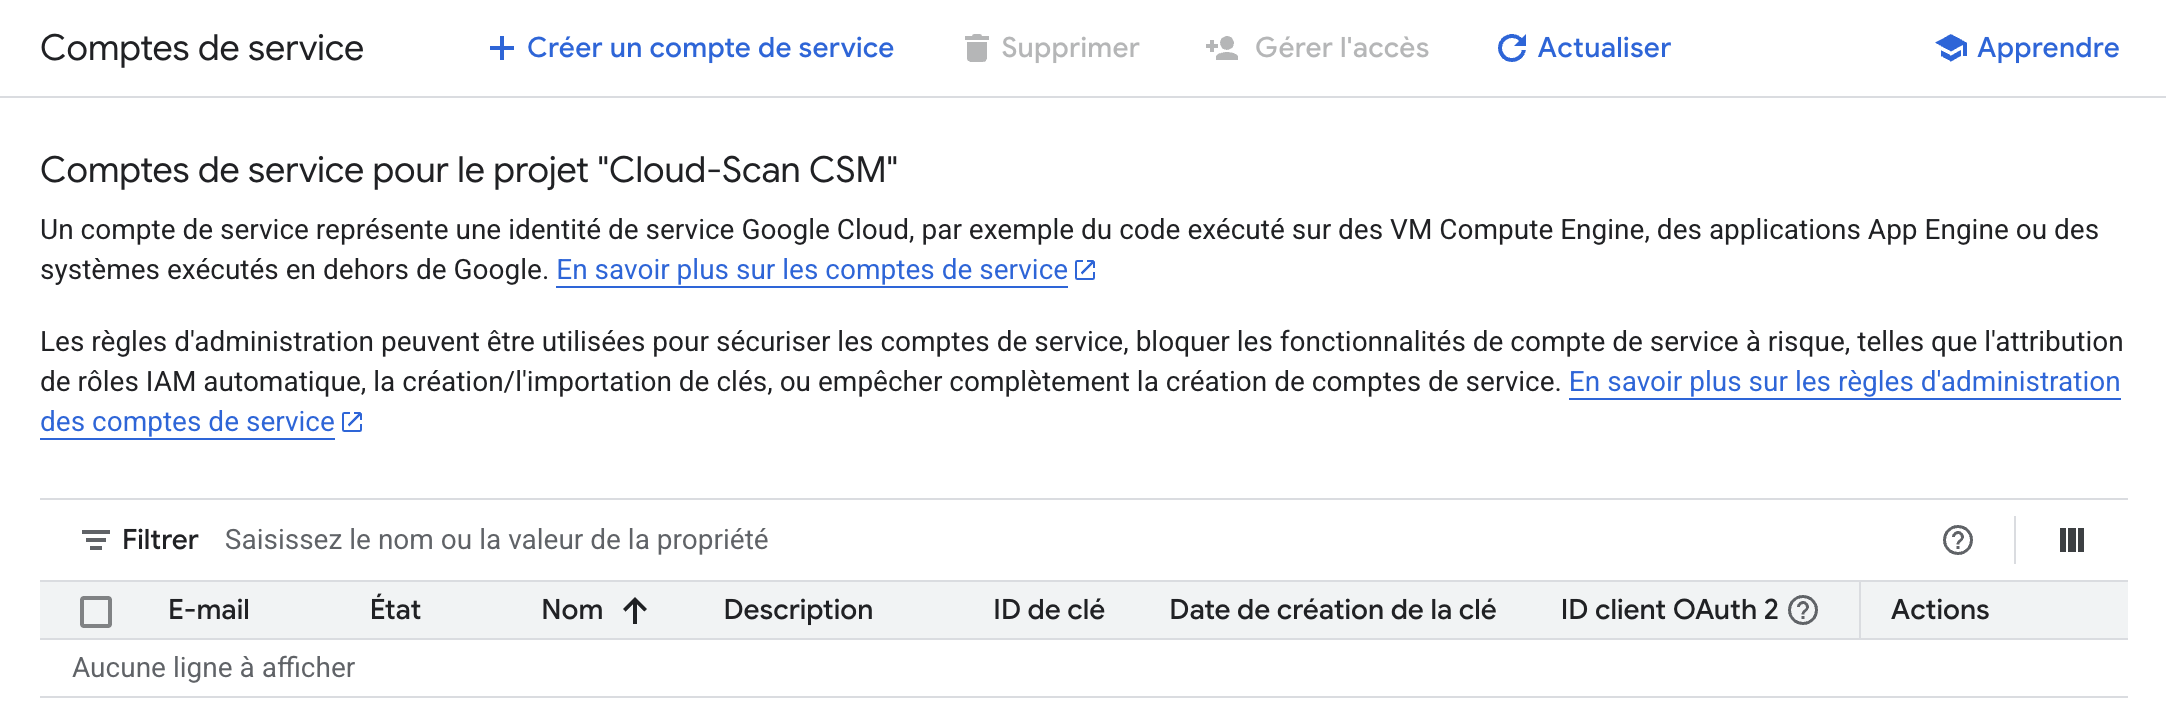This screenshot has height=728, width=2166.
Task: Click the État column header
Action: tap(395, 610)
